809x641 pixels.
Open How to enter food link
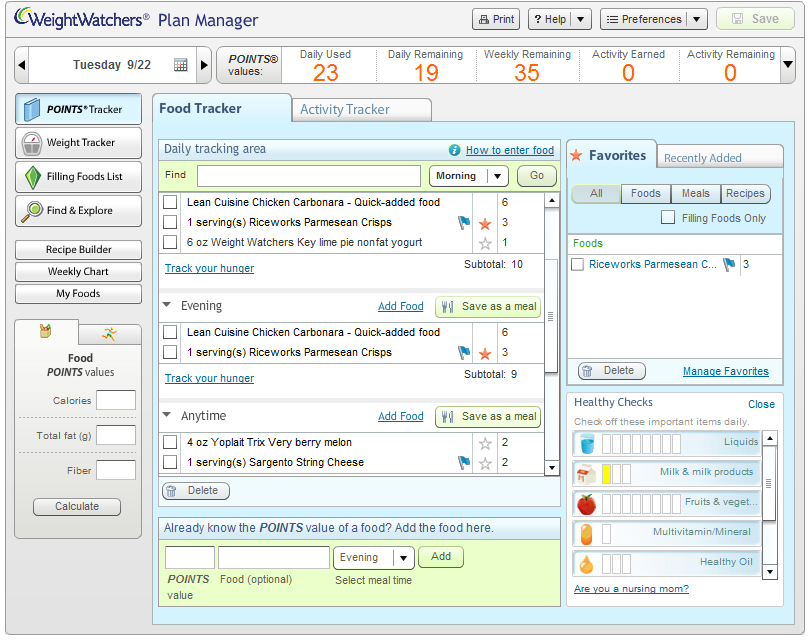click(510, 150)
